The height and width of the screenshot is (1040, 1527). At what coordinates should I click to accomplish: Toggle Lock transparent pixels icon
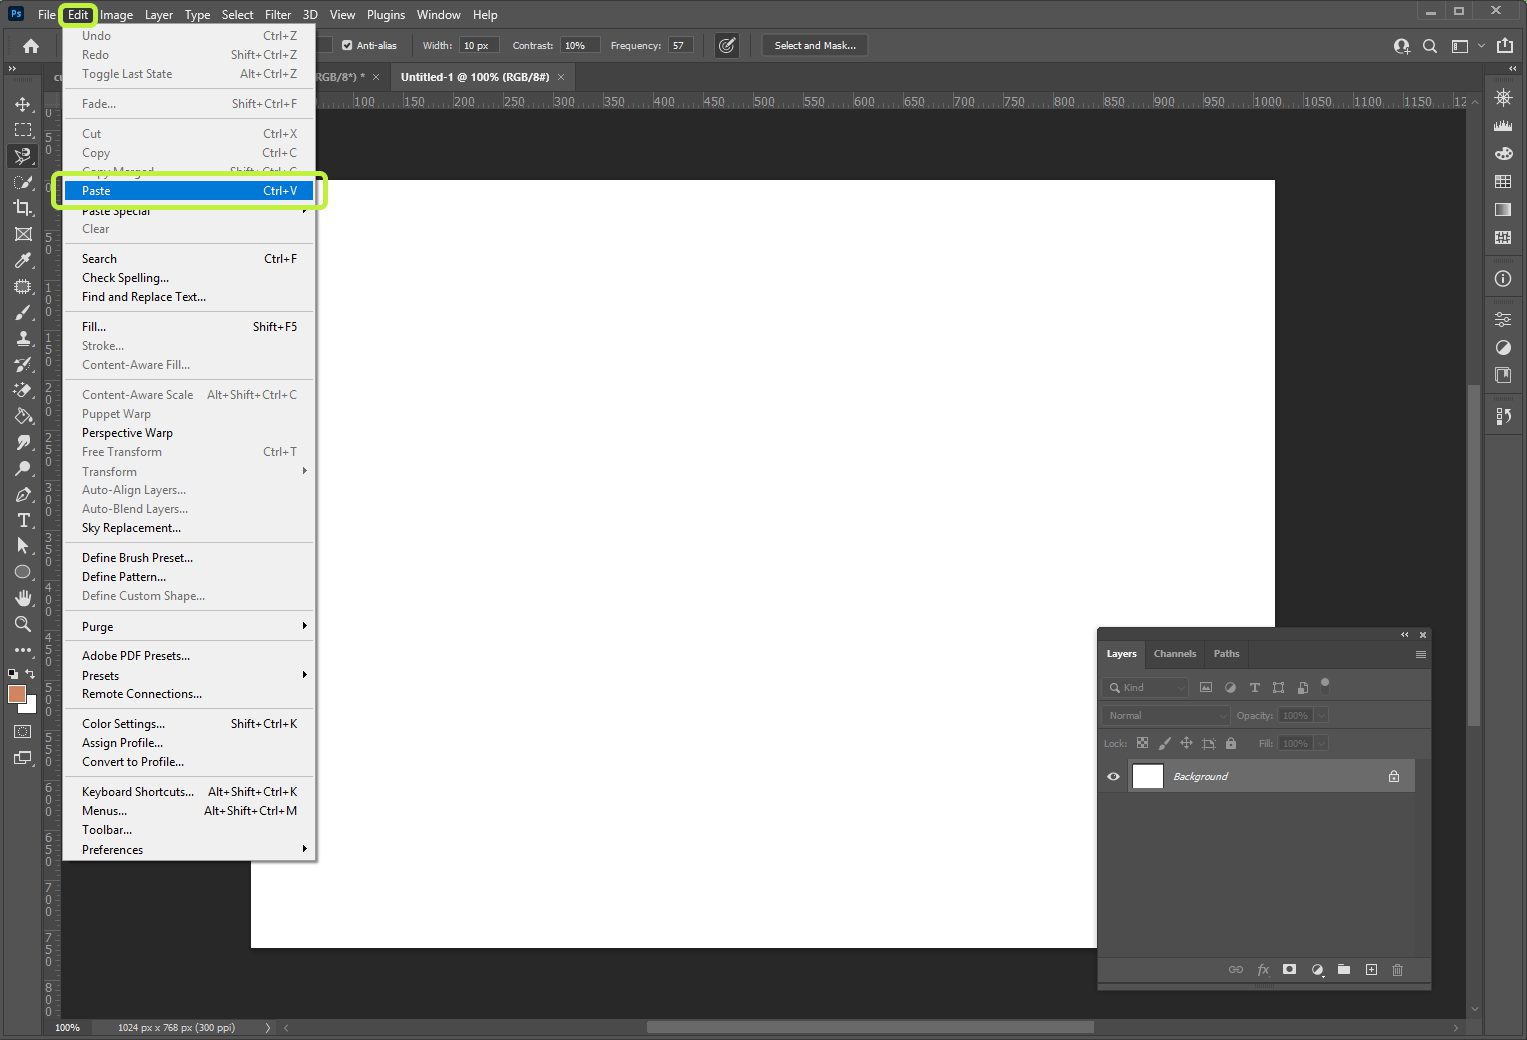tap(1142, 743)
